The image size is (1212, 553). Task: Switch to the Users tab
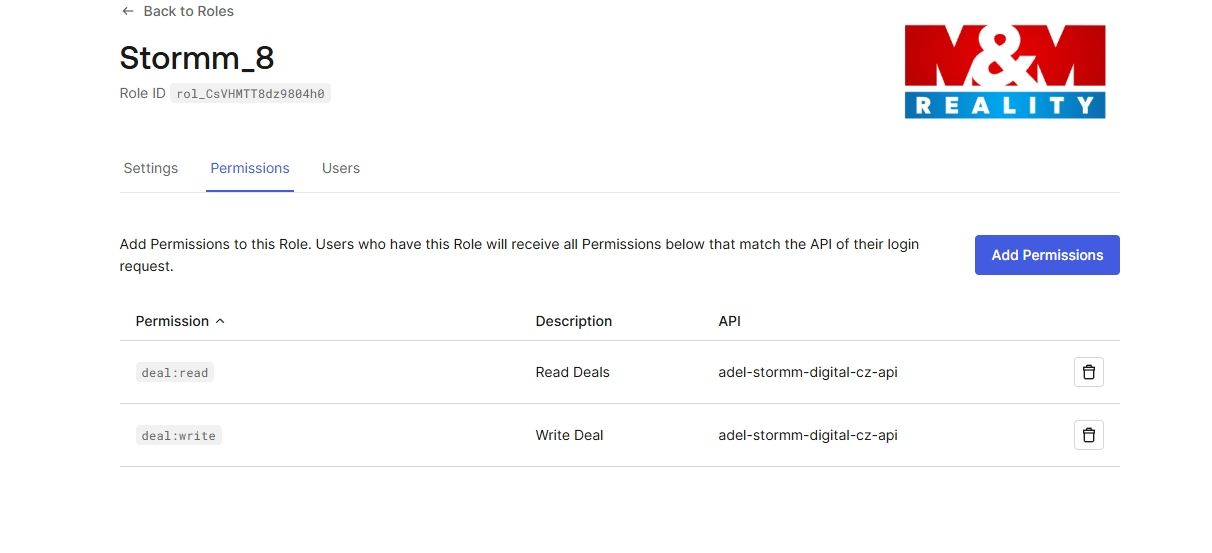341,168
